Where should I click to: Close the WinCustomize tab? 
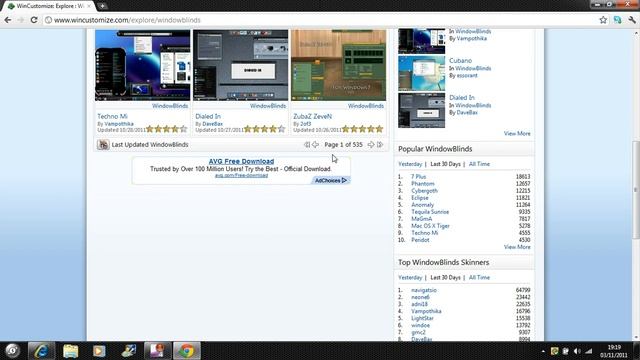coord(89,6)
